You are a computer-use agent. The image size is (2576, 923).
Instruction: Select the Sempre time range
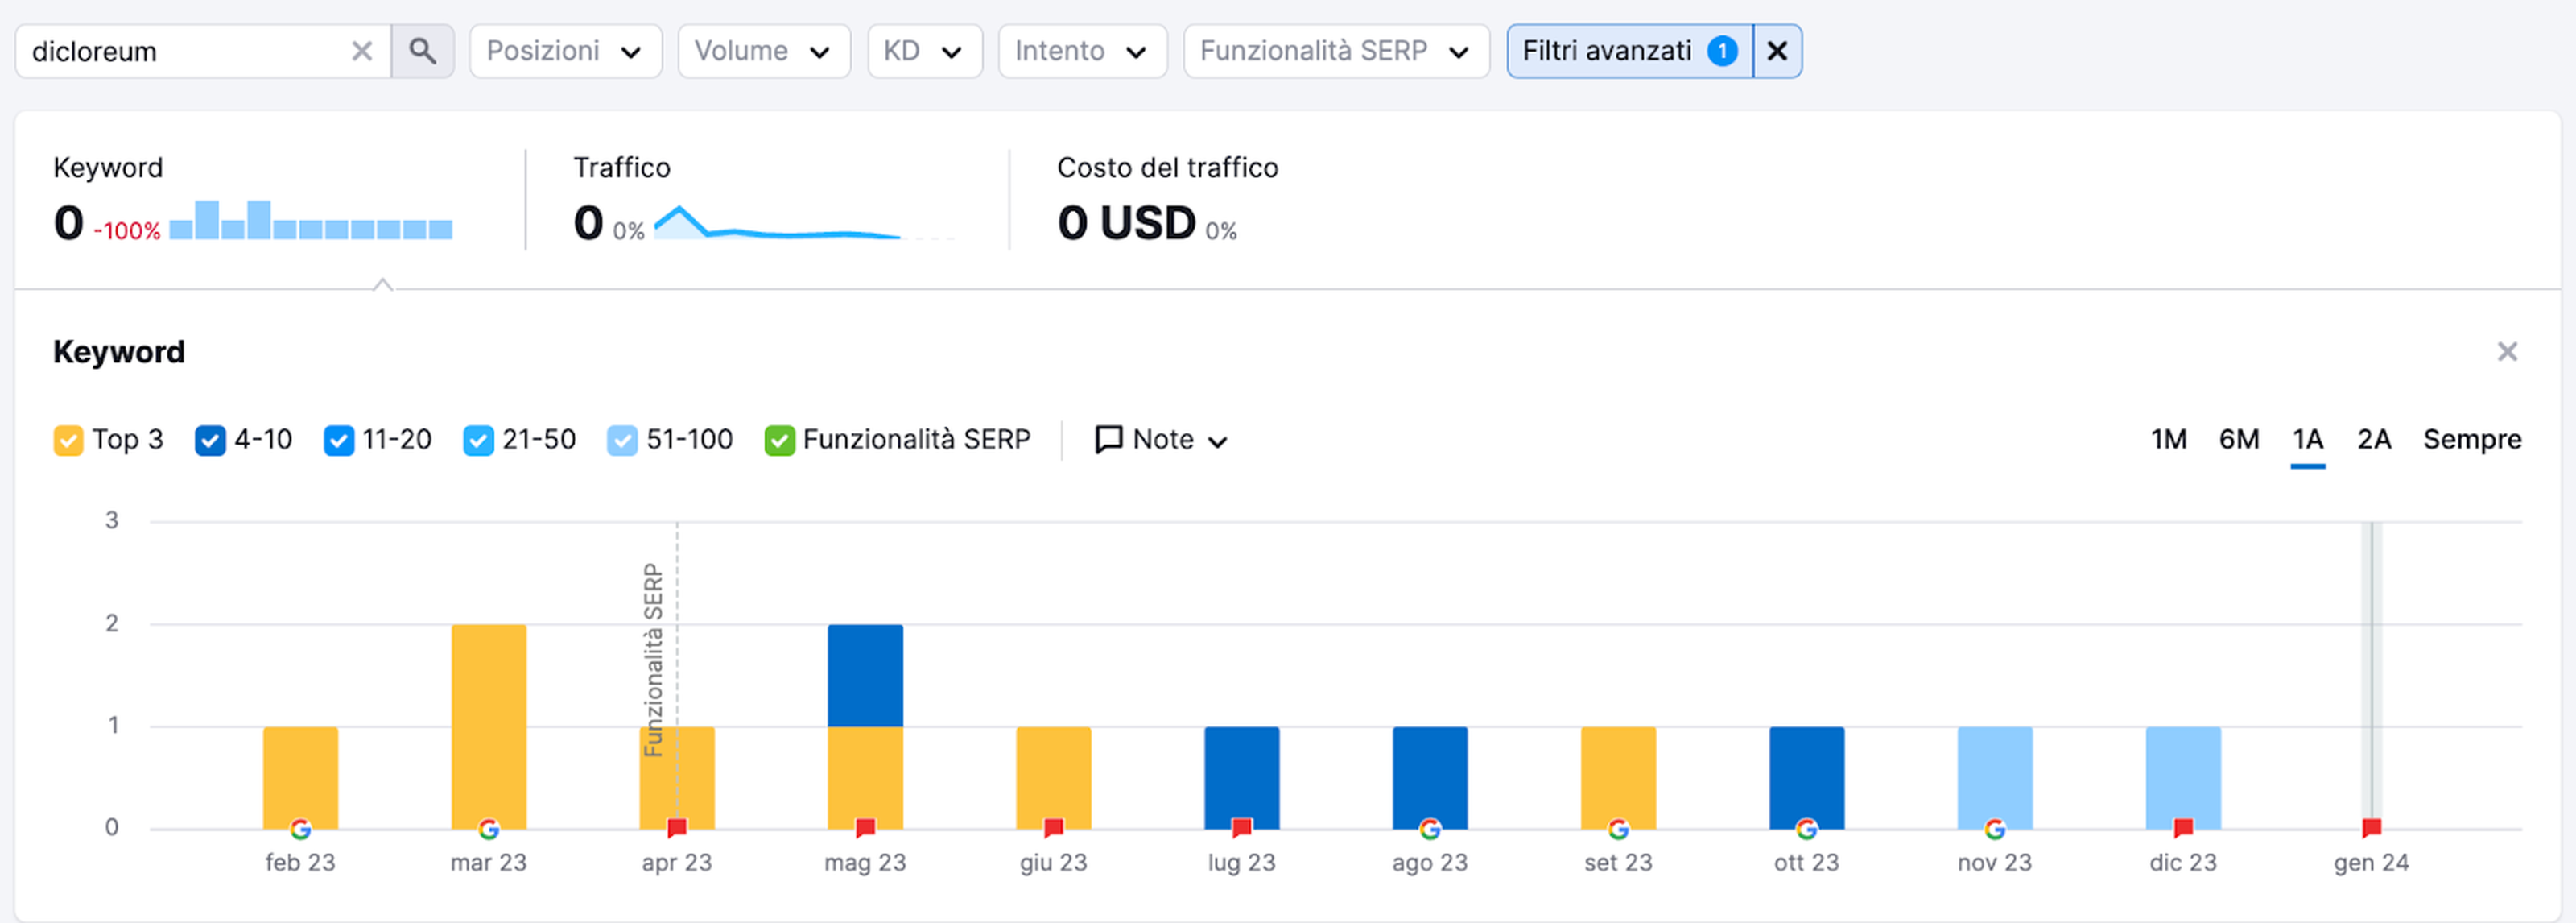(2471, 440)
